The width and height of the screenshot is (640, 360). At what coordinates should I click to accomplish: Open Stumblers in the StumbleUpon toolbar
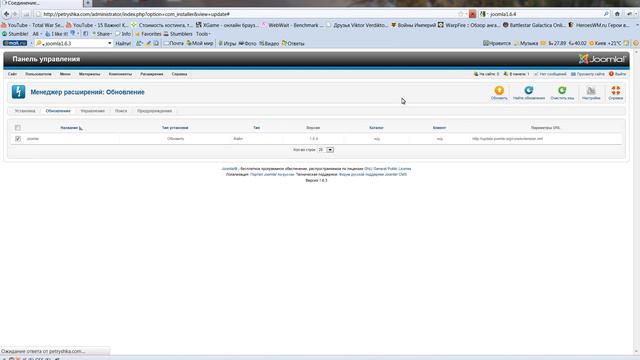178,34
